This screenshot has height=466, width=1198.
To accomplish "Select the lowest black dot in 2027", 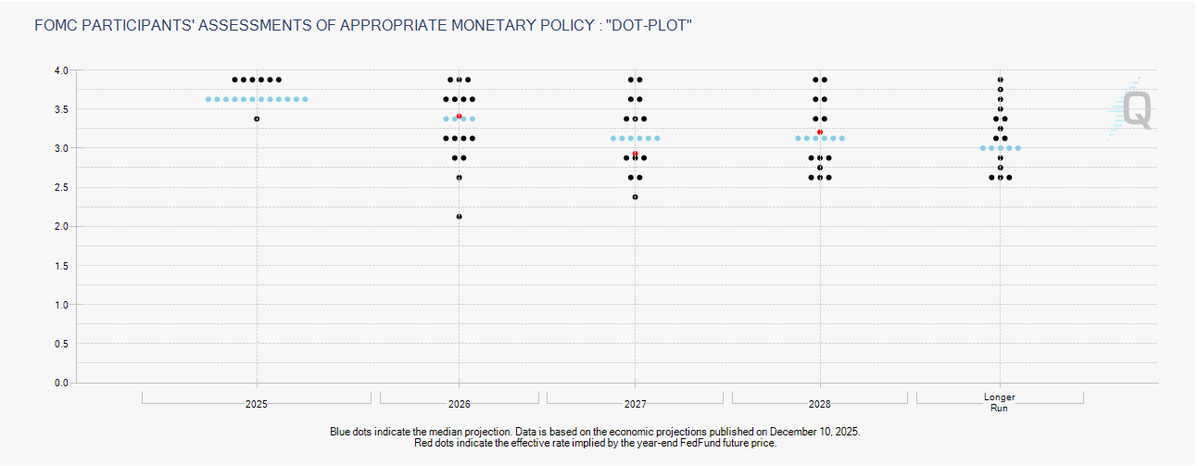I will click(x=635, y=197).
